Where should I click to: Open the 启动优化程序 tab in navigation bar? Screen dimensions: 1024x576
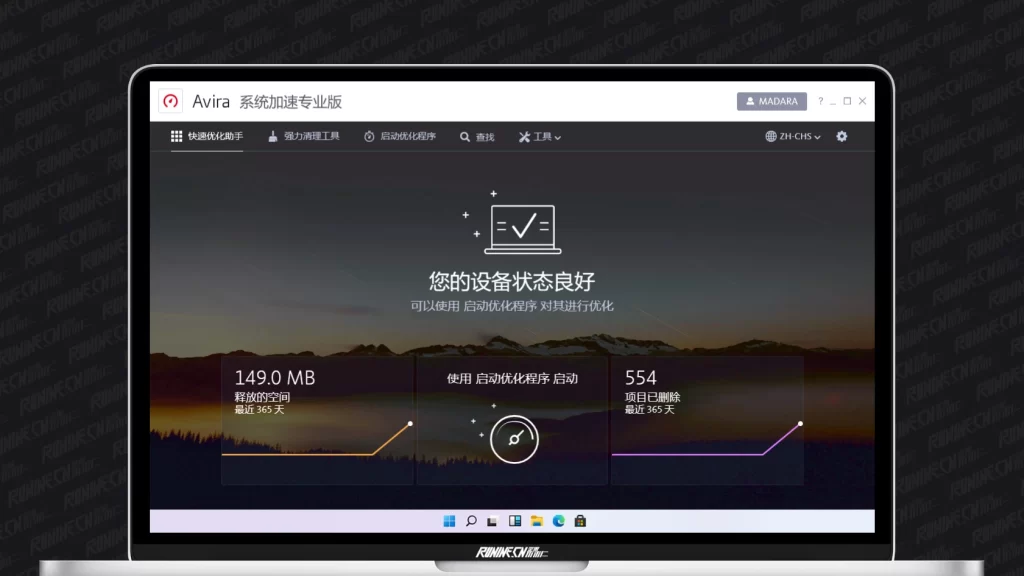[399, 136]
